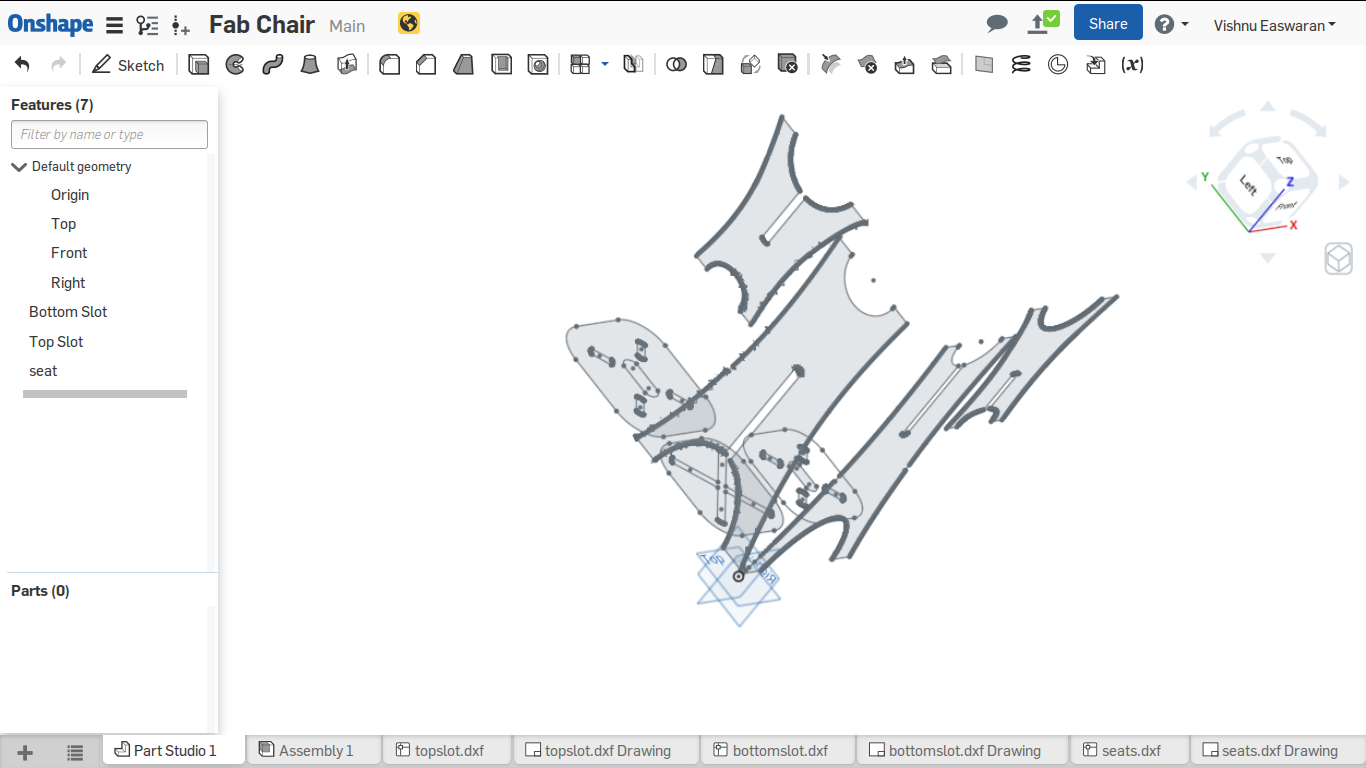This screenshot has height=768, width=1366.
Task: Select Origin in the feature list
Action: coord(70,195)
